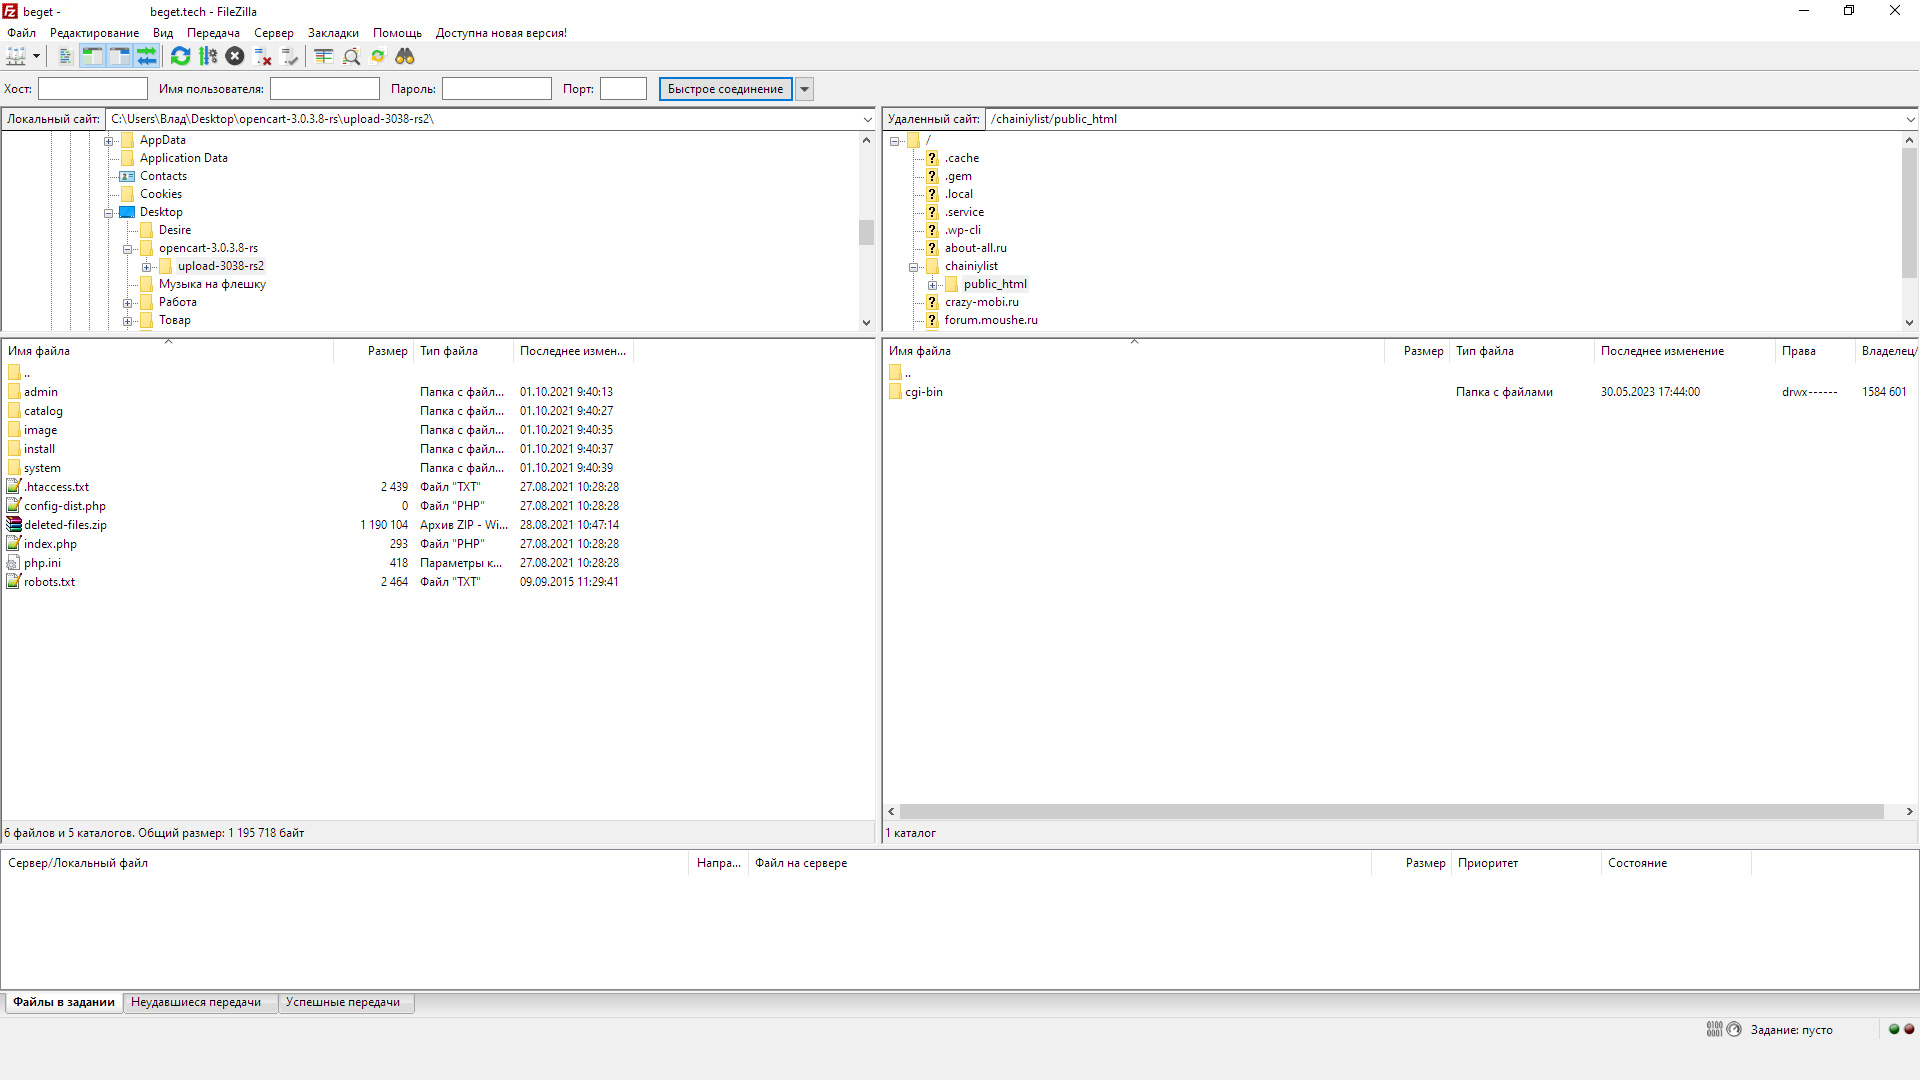This screenshot has height=1080, width=1920.
Task: Click the Быстрое соединение button
Action: 725,89
